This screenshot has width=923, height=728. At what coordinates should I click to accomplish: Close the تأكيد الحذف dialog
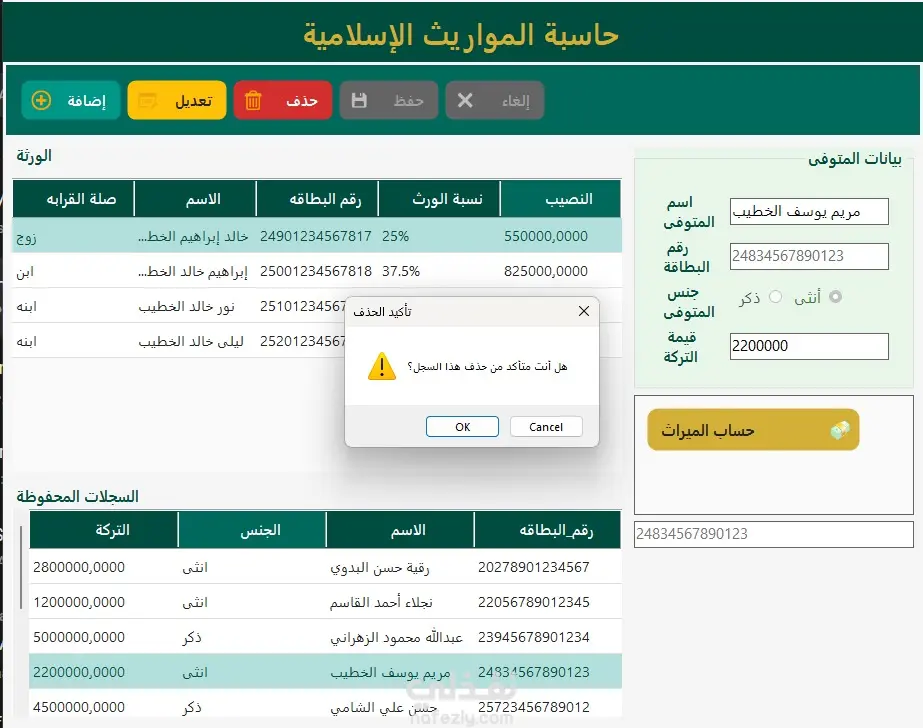[583, 311]
